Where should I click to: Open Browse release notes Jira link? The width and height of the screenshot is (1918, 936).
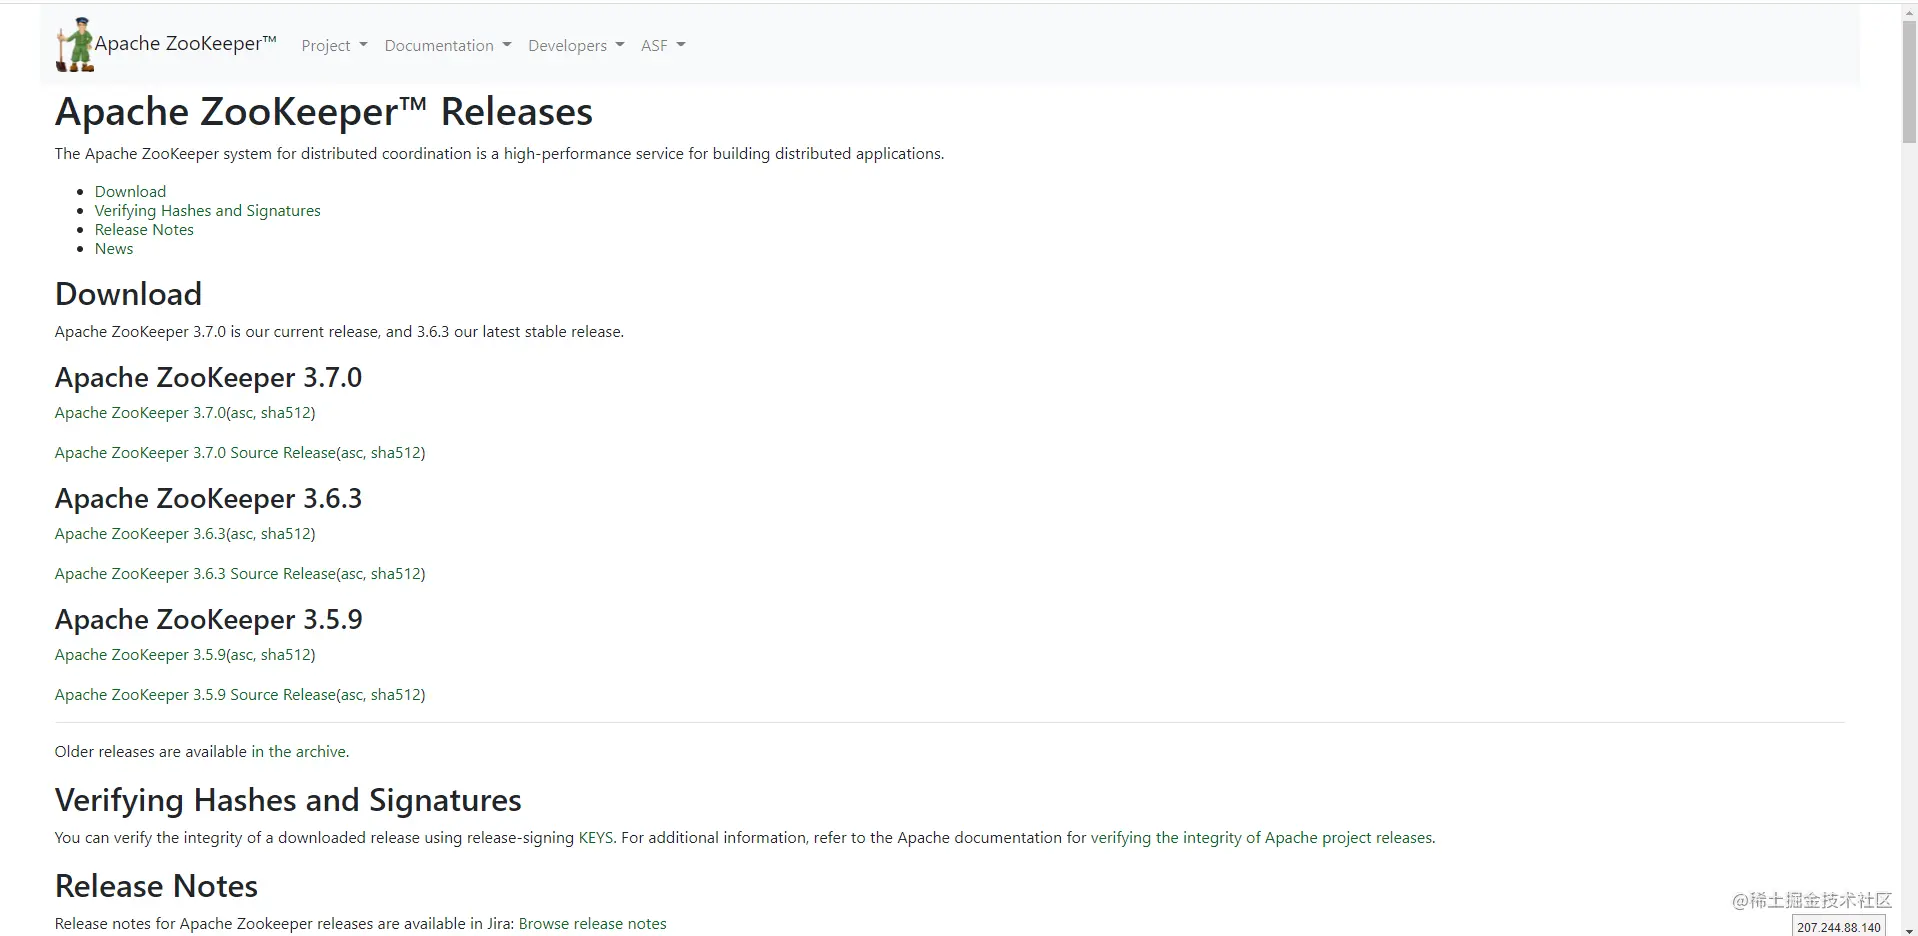(592, 923)
